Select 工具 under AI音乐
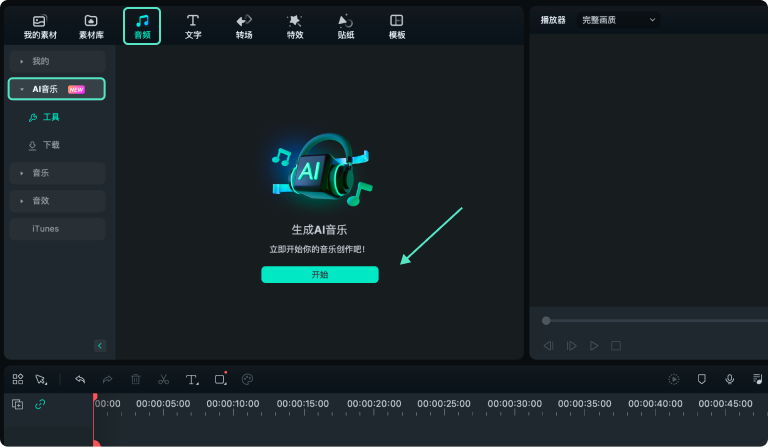Image resolution: width=768 pixels, height=447 pixels. coord(45,117)
